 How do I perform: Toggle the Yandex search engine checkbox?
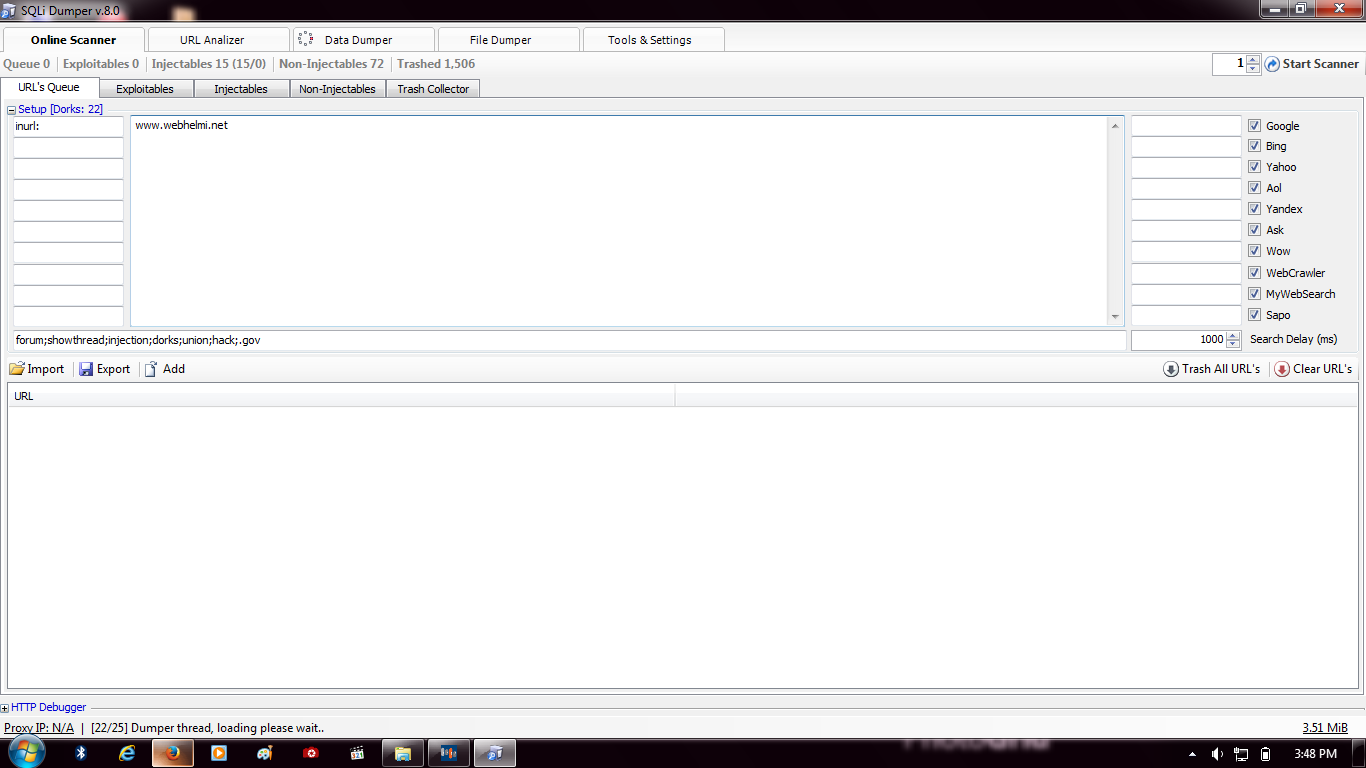pyautogui.click(x=1254, y=209)
